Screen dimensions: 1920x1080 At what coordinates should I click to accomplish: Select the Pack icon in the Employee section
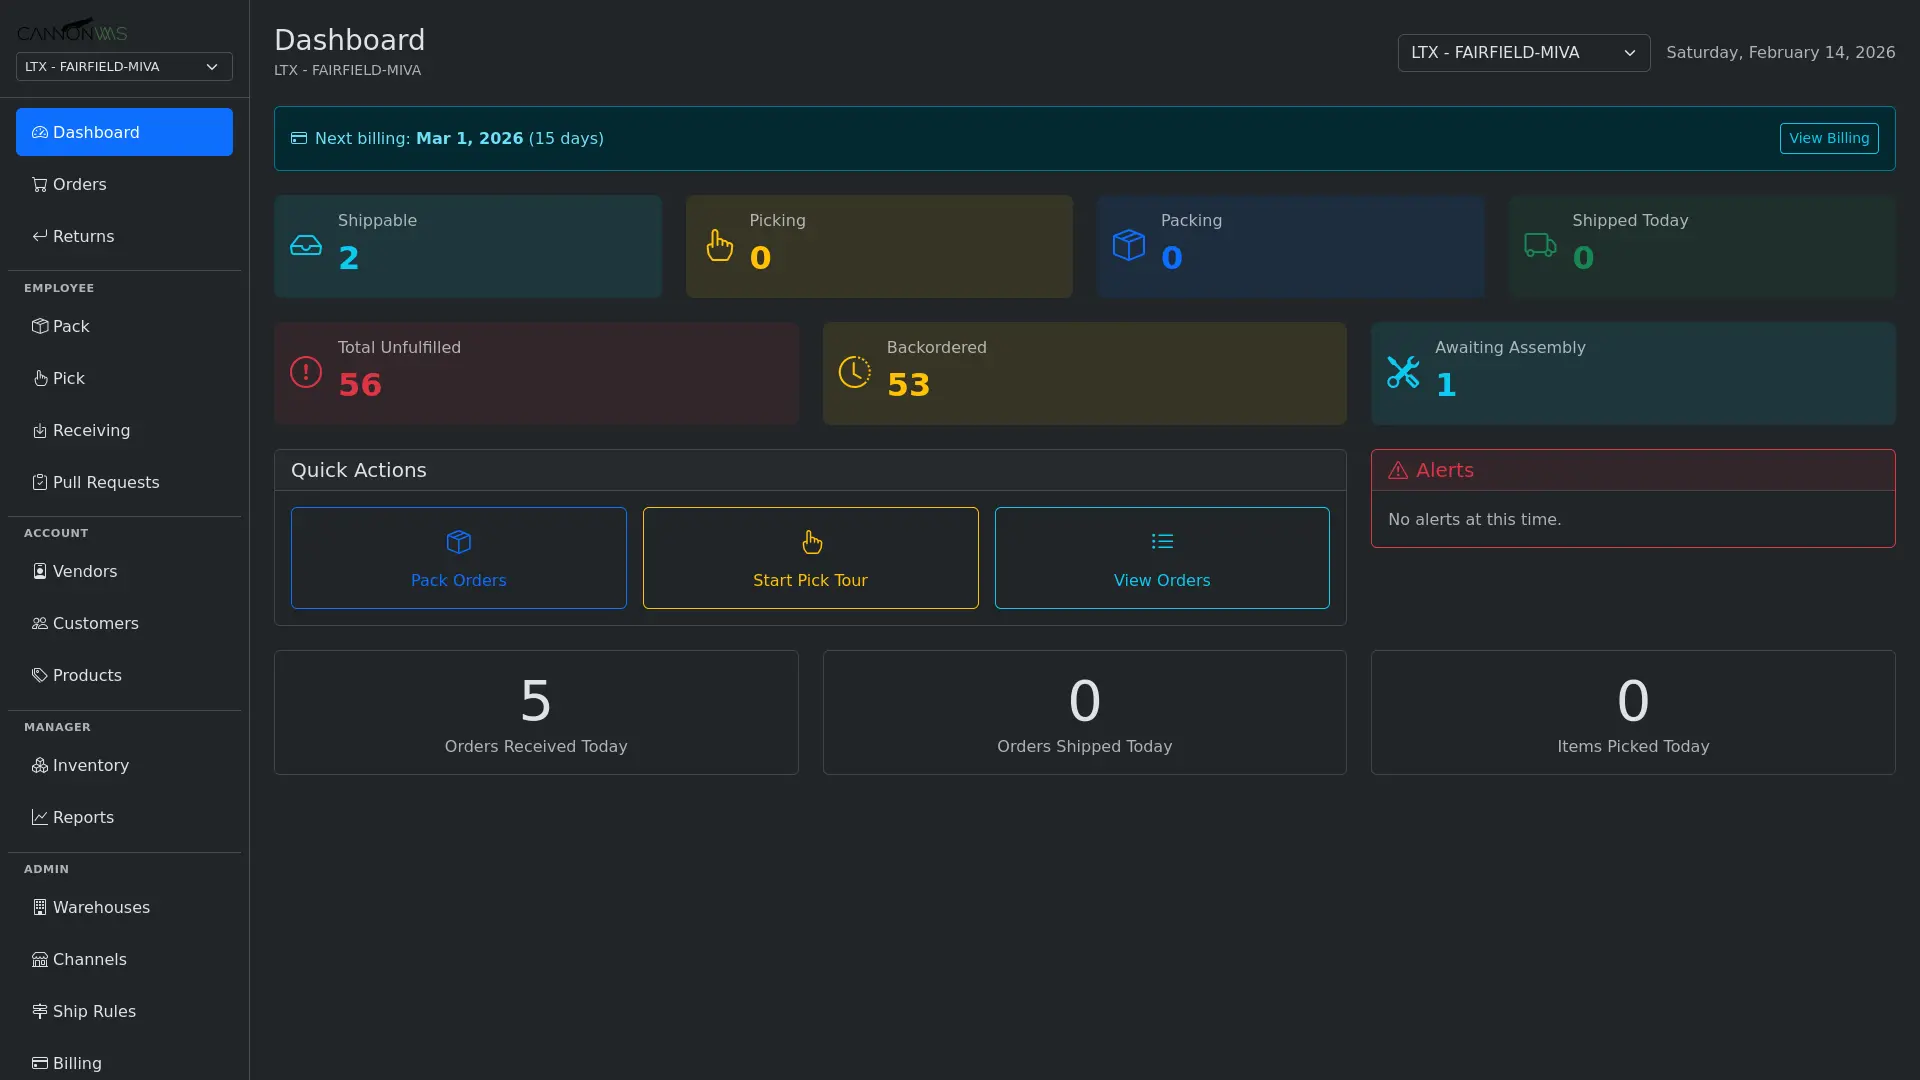(x=40, y=325)
